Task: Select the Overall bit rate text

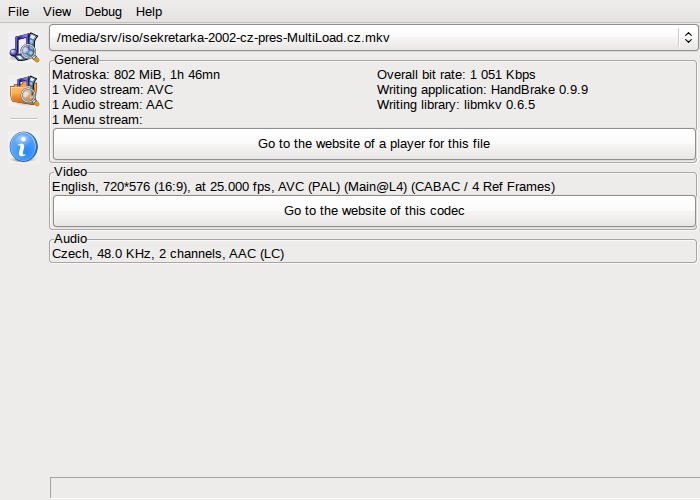Action: (x=456, y=75)
